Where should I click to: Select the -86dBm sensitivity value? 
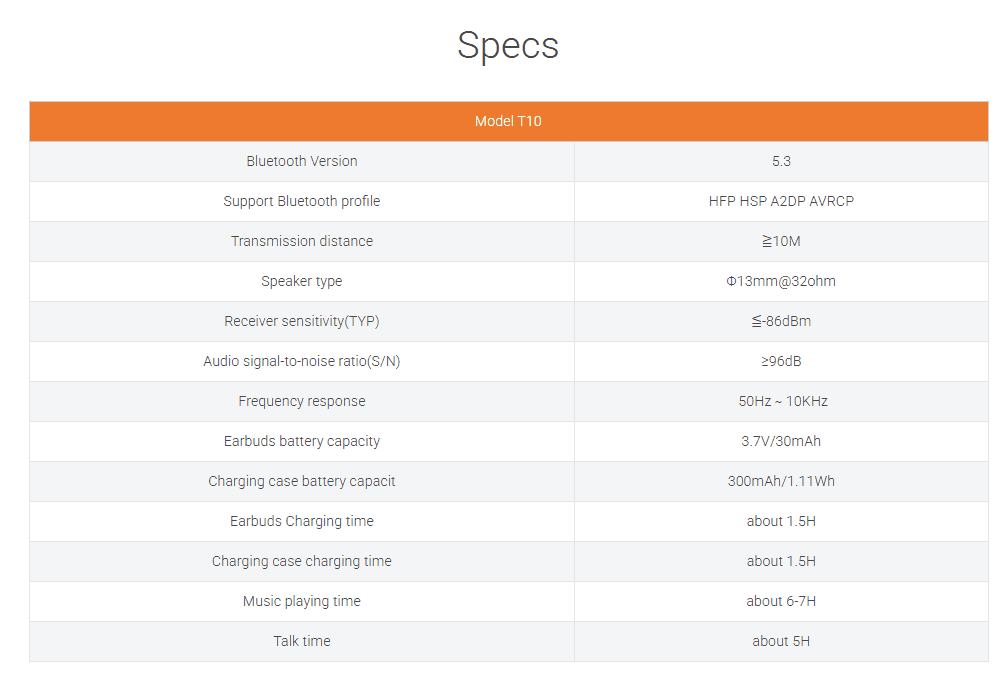781,321
